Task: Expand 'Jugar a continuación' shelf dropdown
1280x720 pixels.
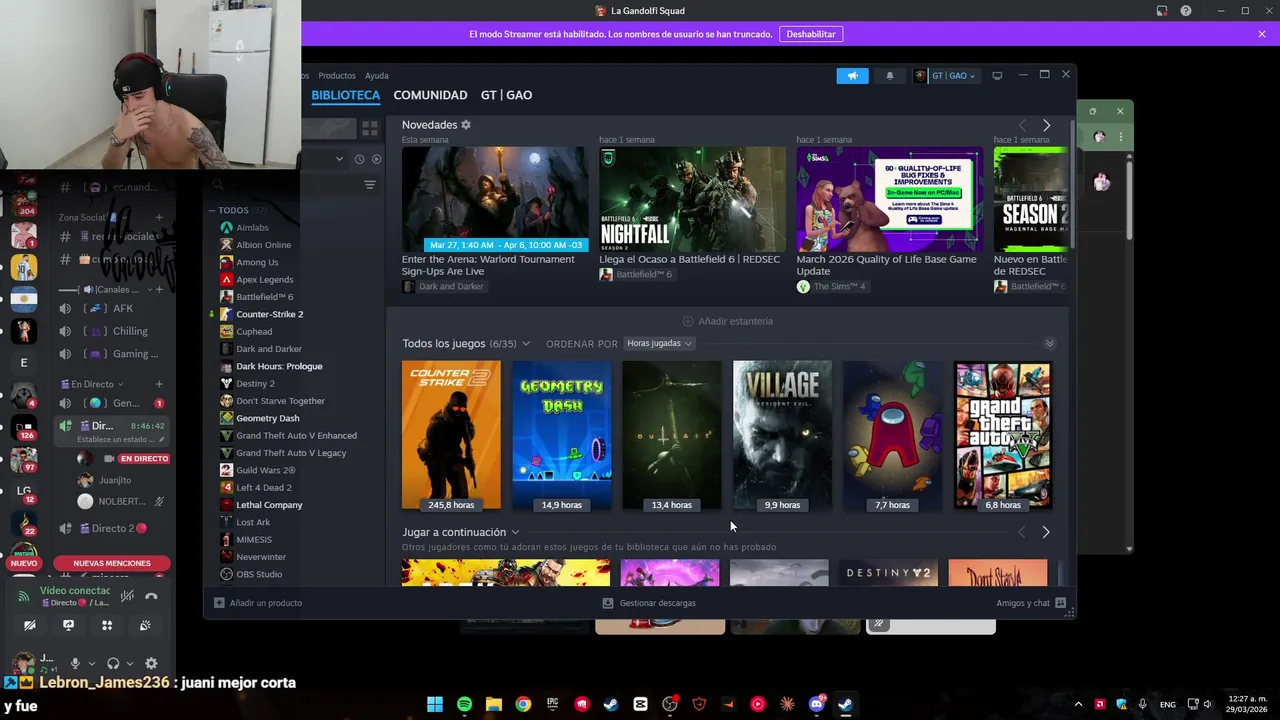Action: coord(515,532)
